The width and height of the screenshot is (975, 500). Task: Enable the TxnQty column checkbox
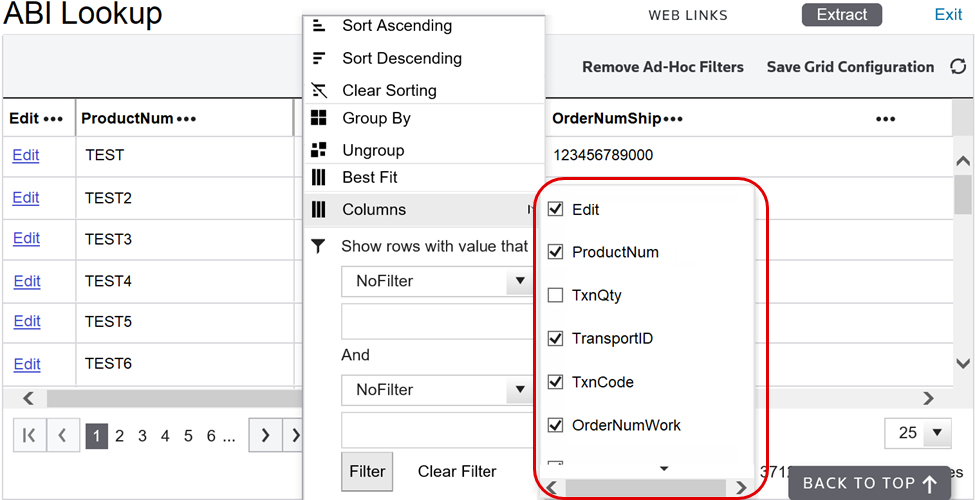(x=556, y=295)
